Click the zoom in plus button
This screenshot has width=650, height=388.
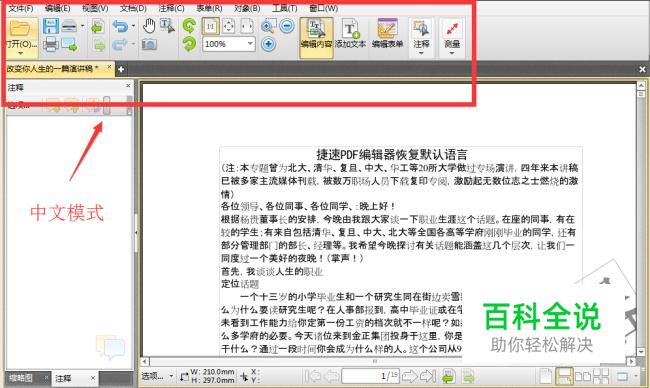269,44
